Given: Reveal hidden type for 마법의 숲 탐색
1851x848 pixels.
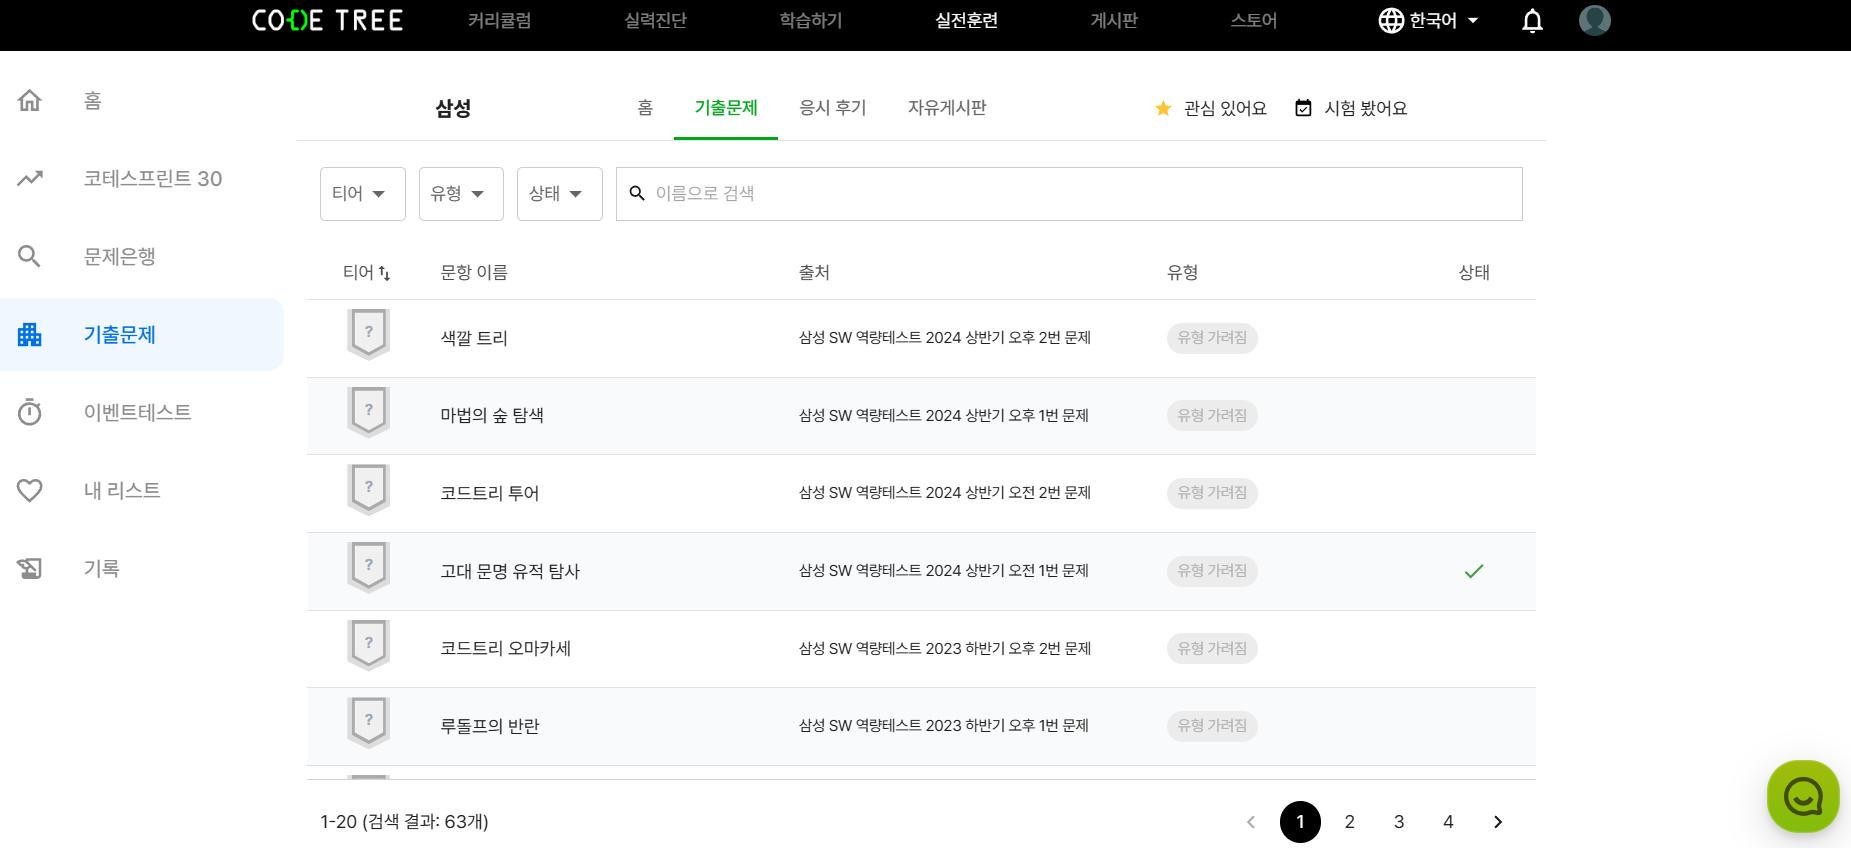Looking at the screenshot, I should 1212,415.
